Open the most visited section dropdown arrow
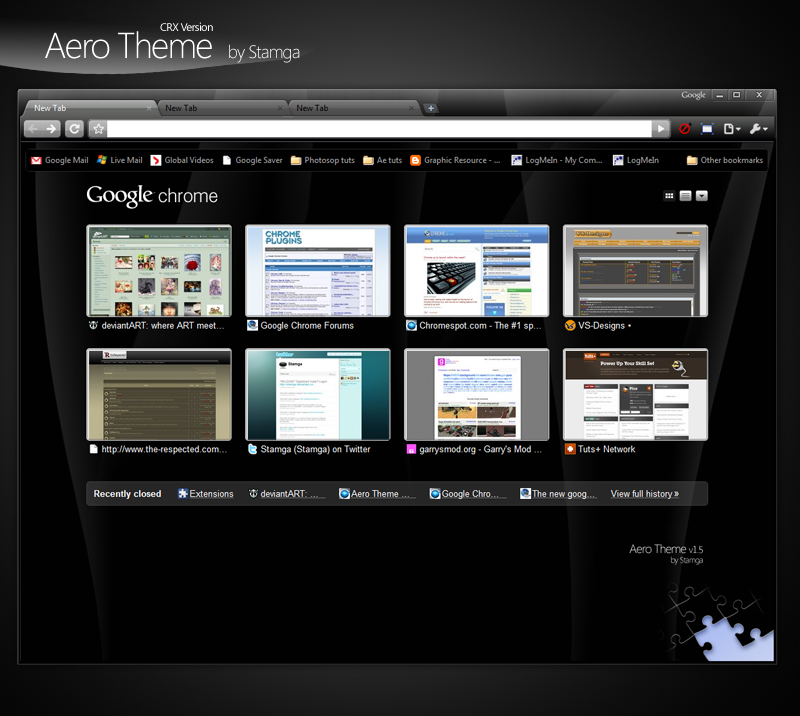The width and height of the screenshot is (800, 716). click(x=701, y=196)
